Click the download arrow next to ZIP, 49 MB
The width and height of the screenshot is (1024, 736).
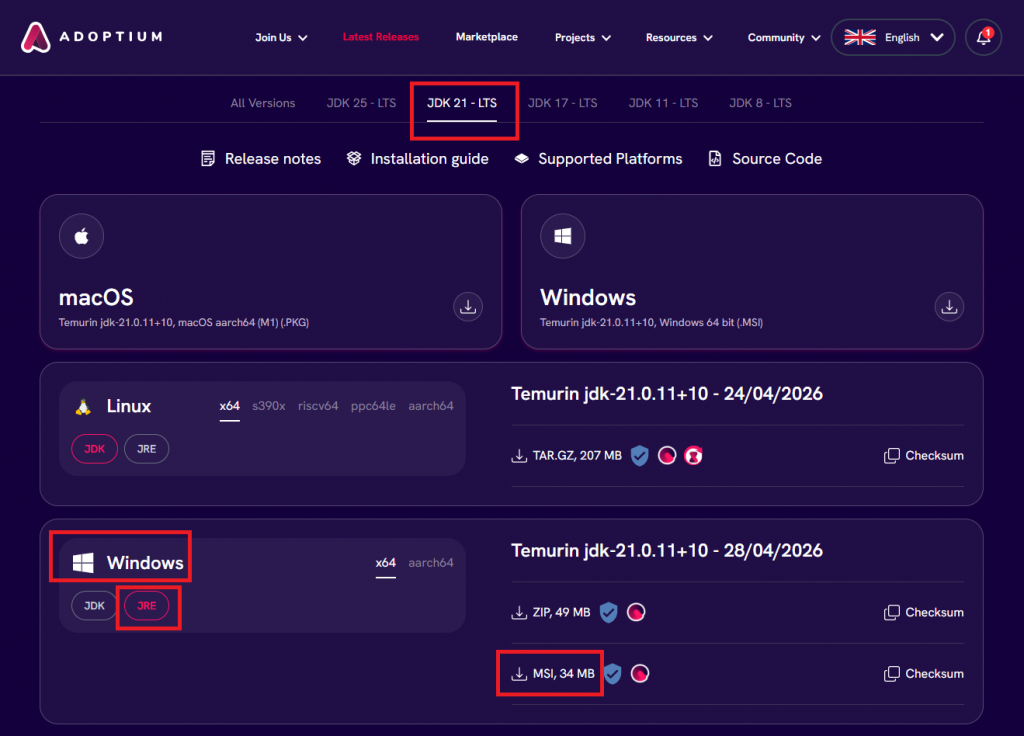point(519,613)
